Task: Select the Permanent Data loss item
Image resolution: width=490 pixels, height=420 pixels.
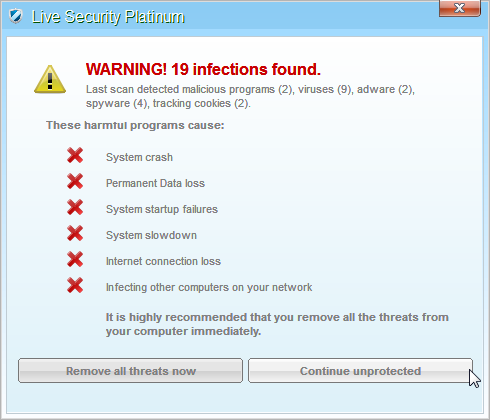Action: point(155,183)
